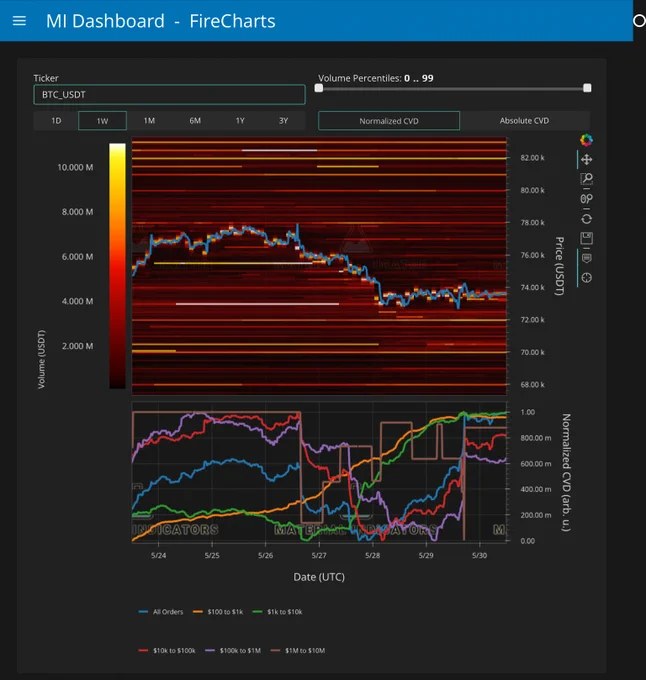The width and height of the screenshot is (646, 680).
Task: Toggle $1M to $10M legend series
Action: coord(298,651)
